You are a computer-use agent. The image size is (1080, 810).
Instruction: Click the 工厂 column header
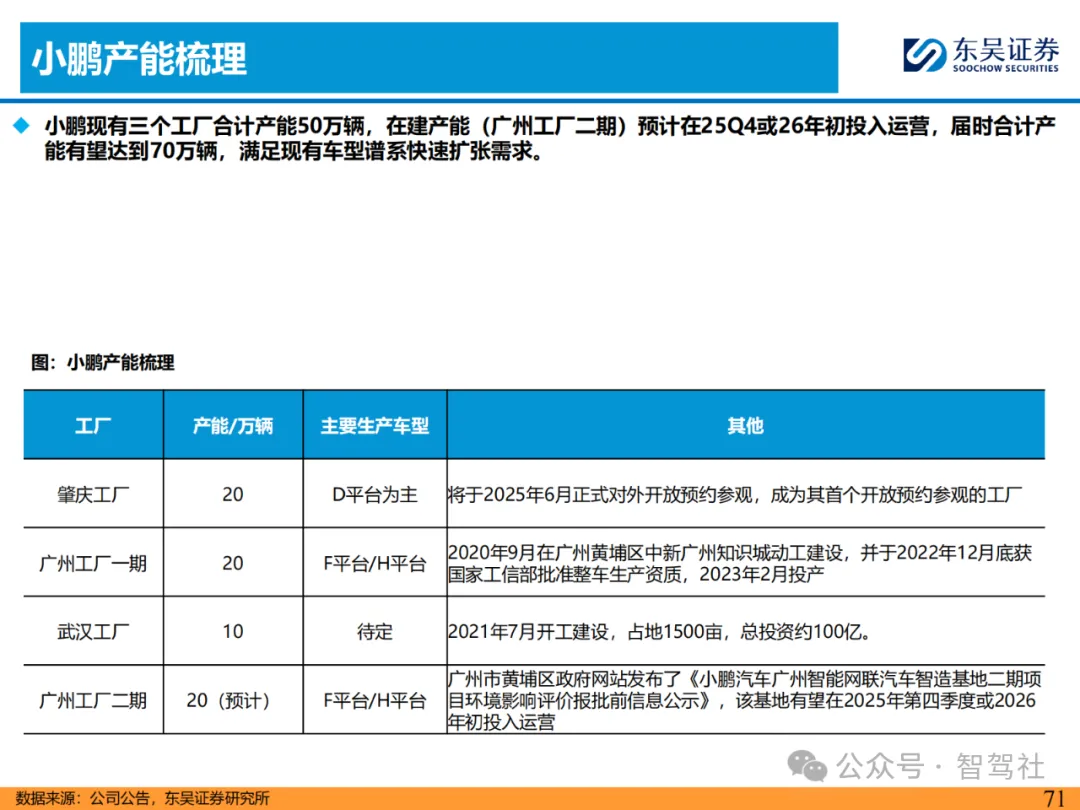(93, 426)
